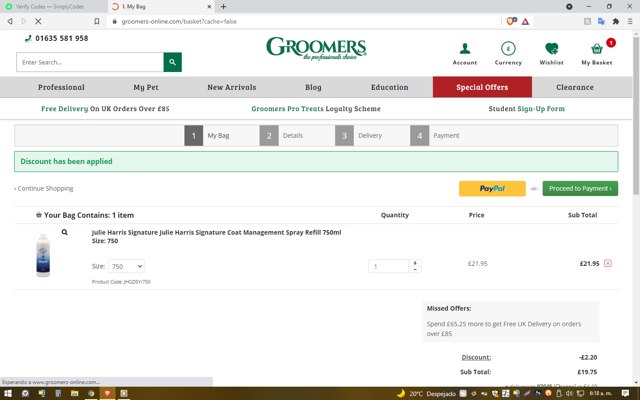Viewport: 640px width, 400px height.
Task: Click step 3 Delivery in checkout
Action: pyautogui.click(x=359, y=136)
